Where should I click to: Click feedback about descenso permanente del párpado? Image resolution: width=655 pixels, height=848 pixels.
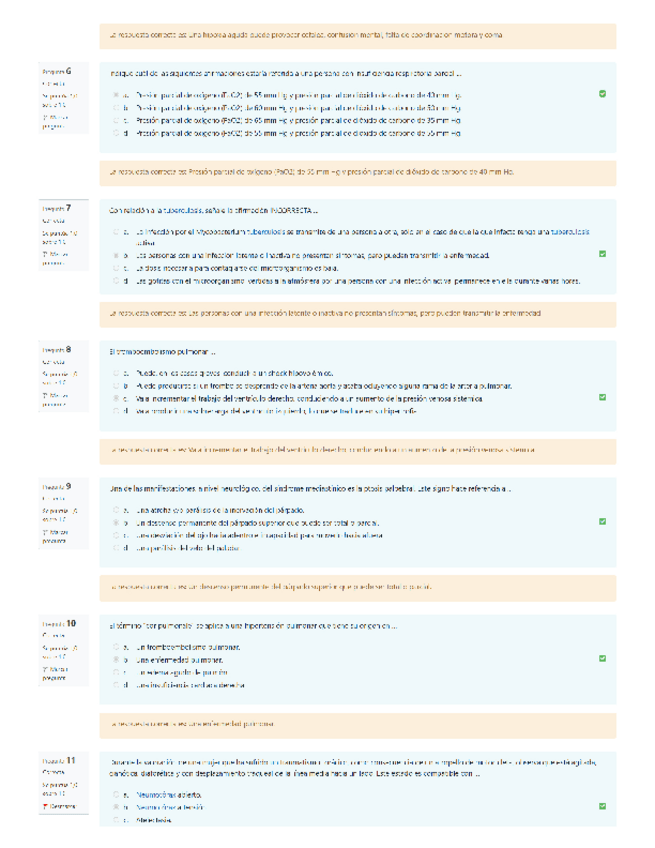click(358, 588)
